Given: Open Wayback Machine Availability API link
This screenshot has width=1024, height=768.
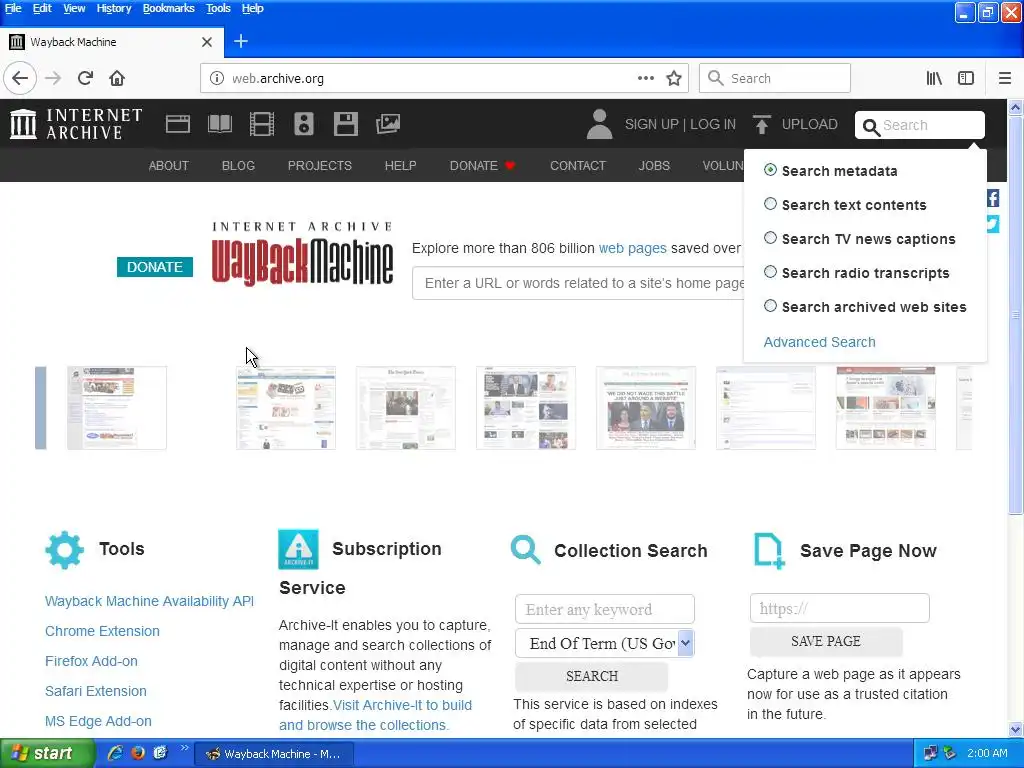Looking at the screenshot, I should point(150,601).
